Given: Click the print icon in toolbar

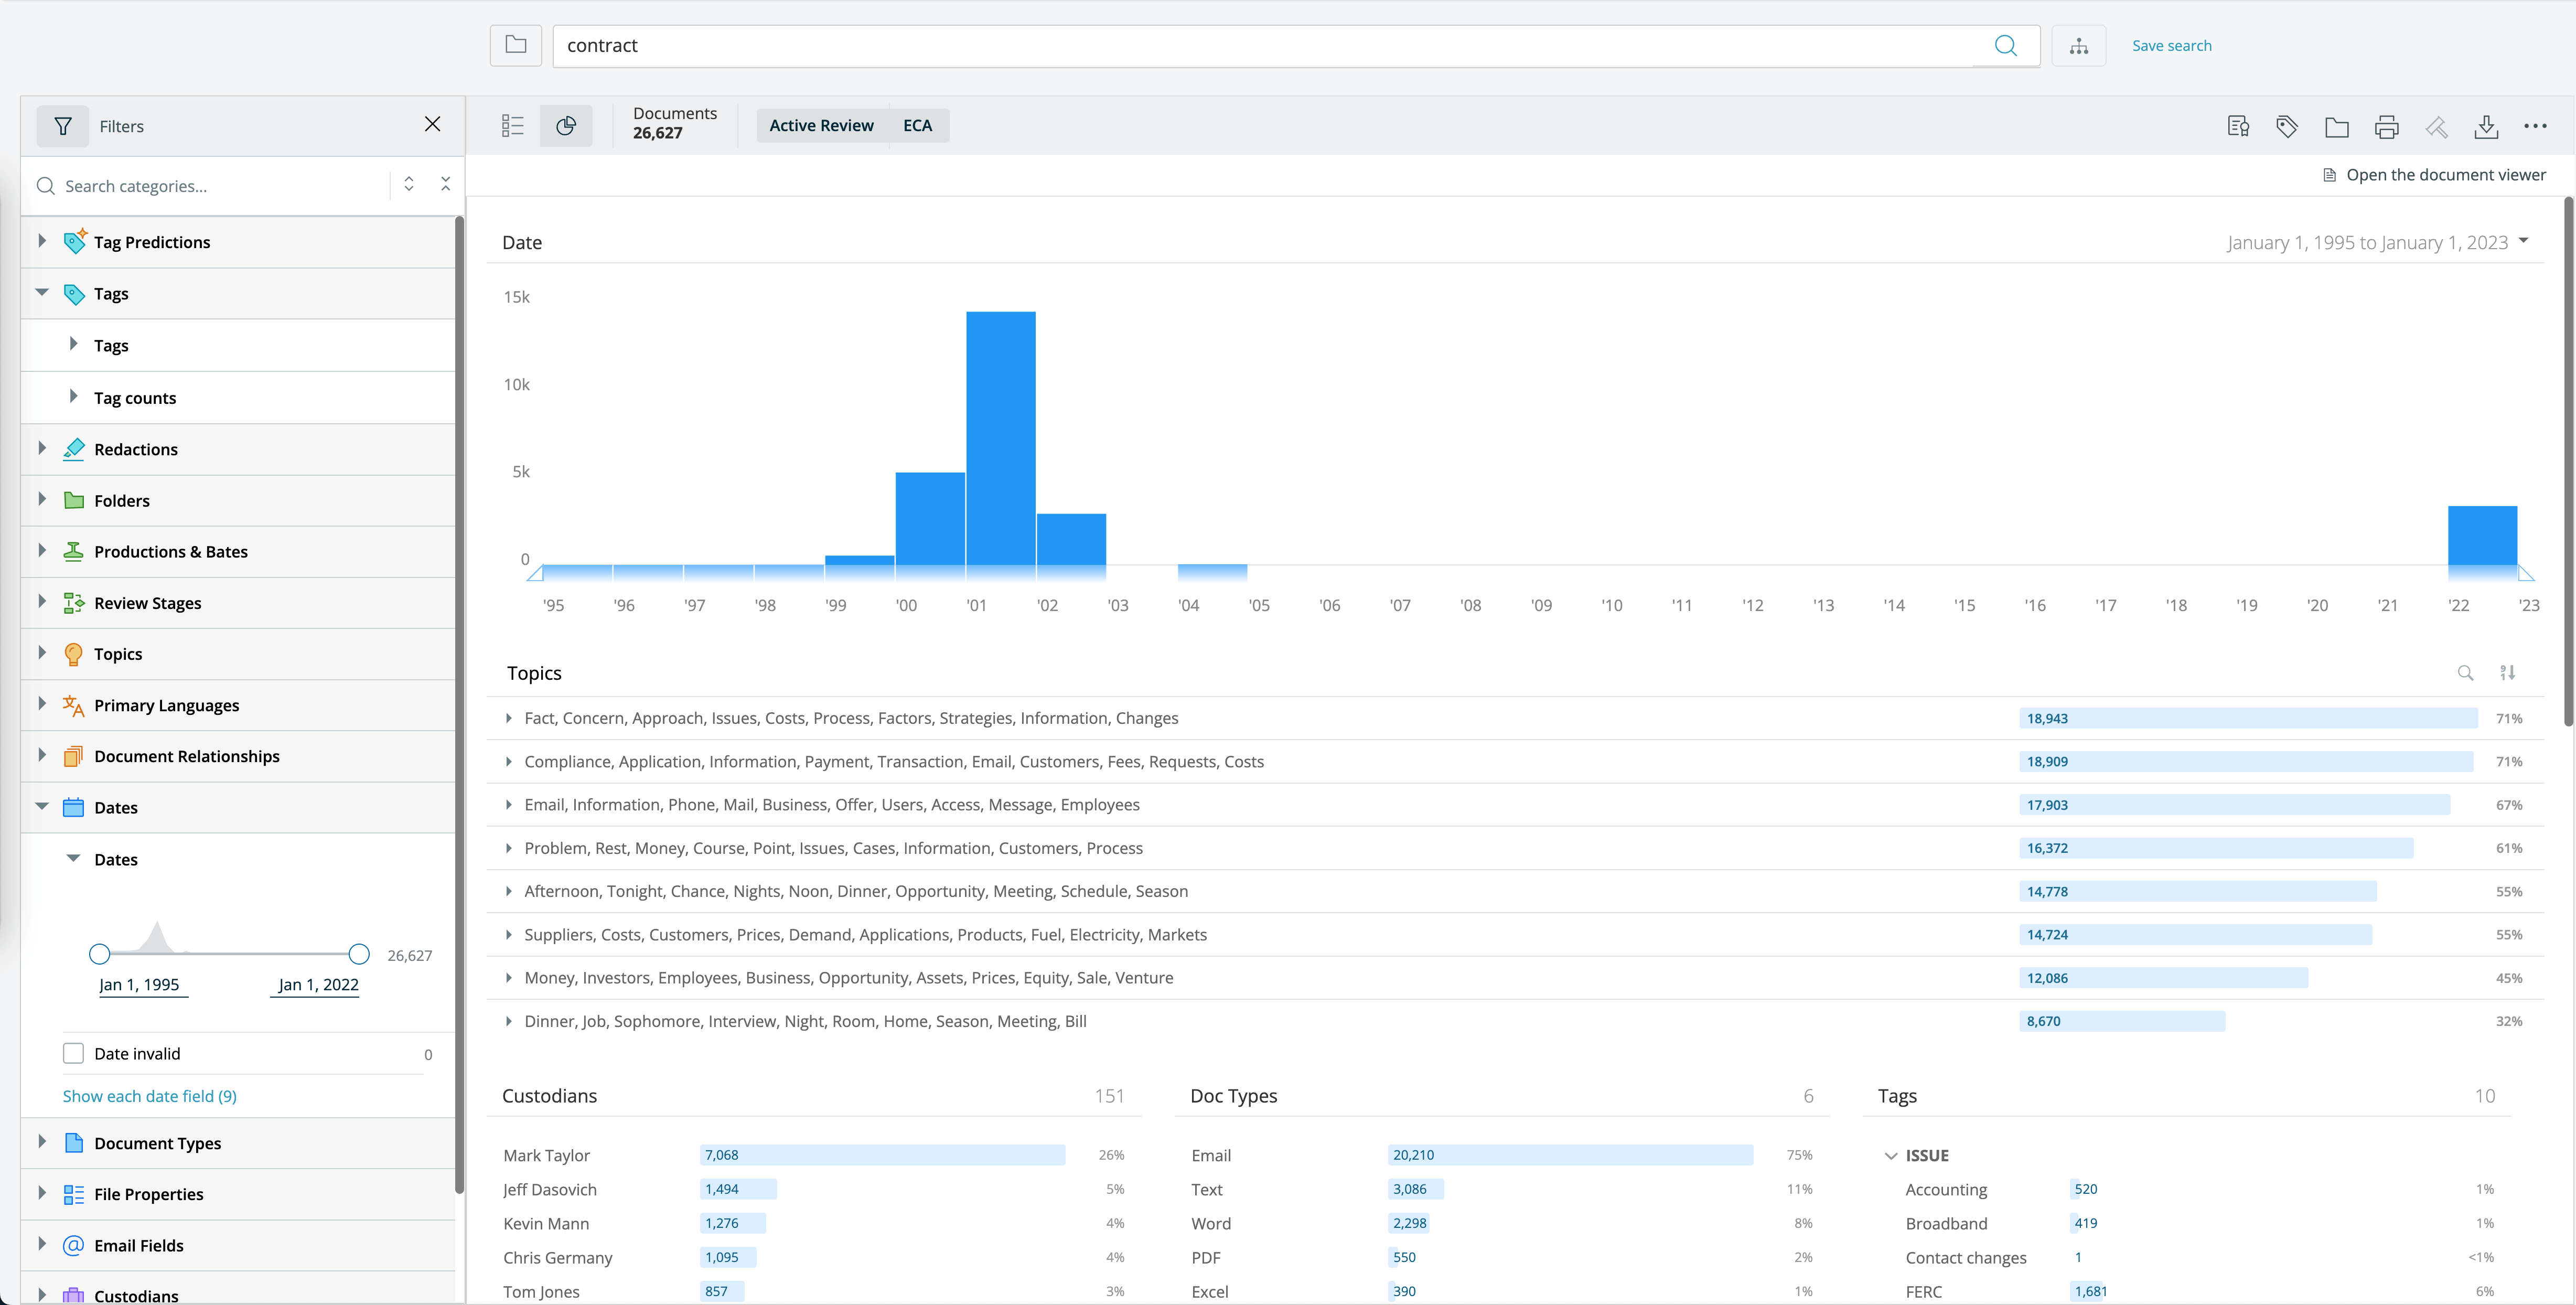Looking at the screenshot, I should (x=2386, y=126).
